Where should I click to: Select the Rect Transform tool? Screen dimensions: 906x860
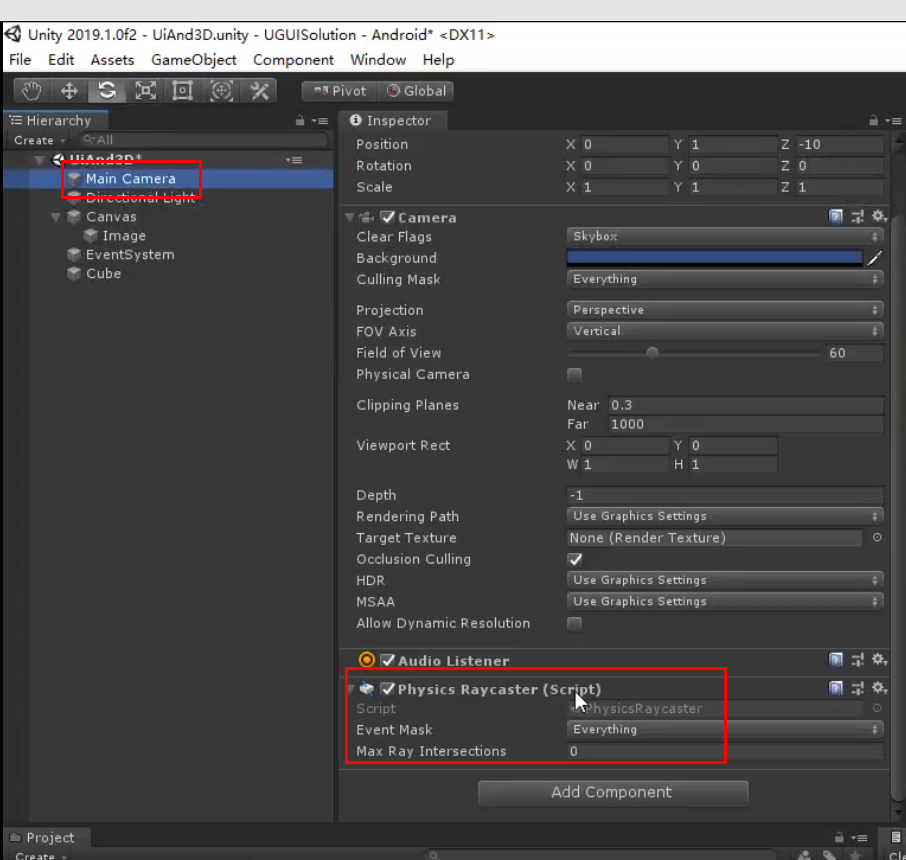point(183,91)
